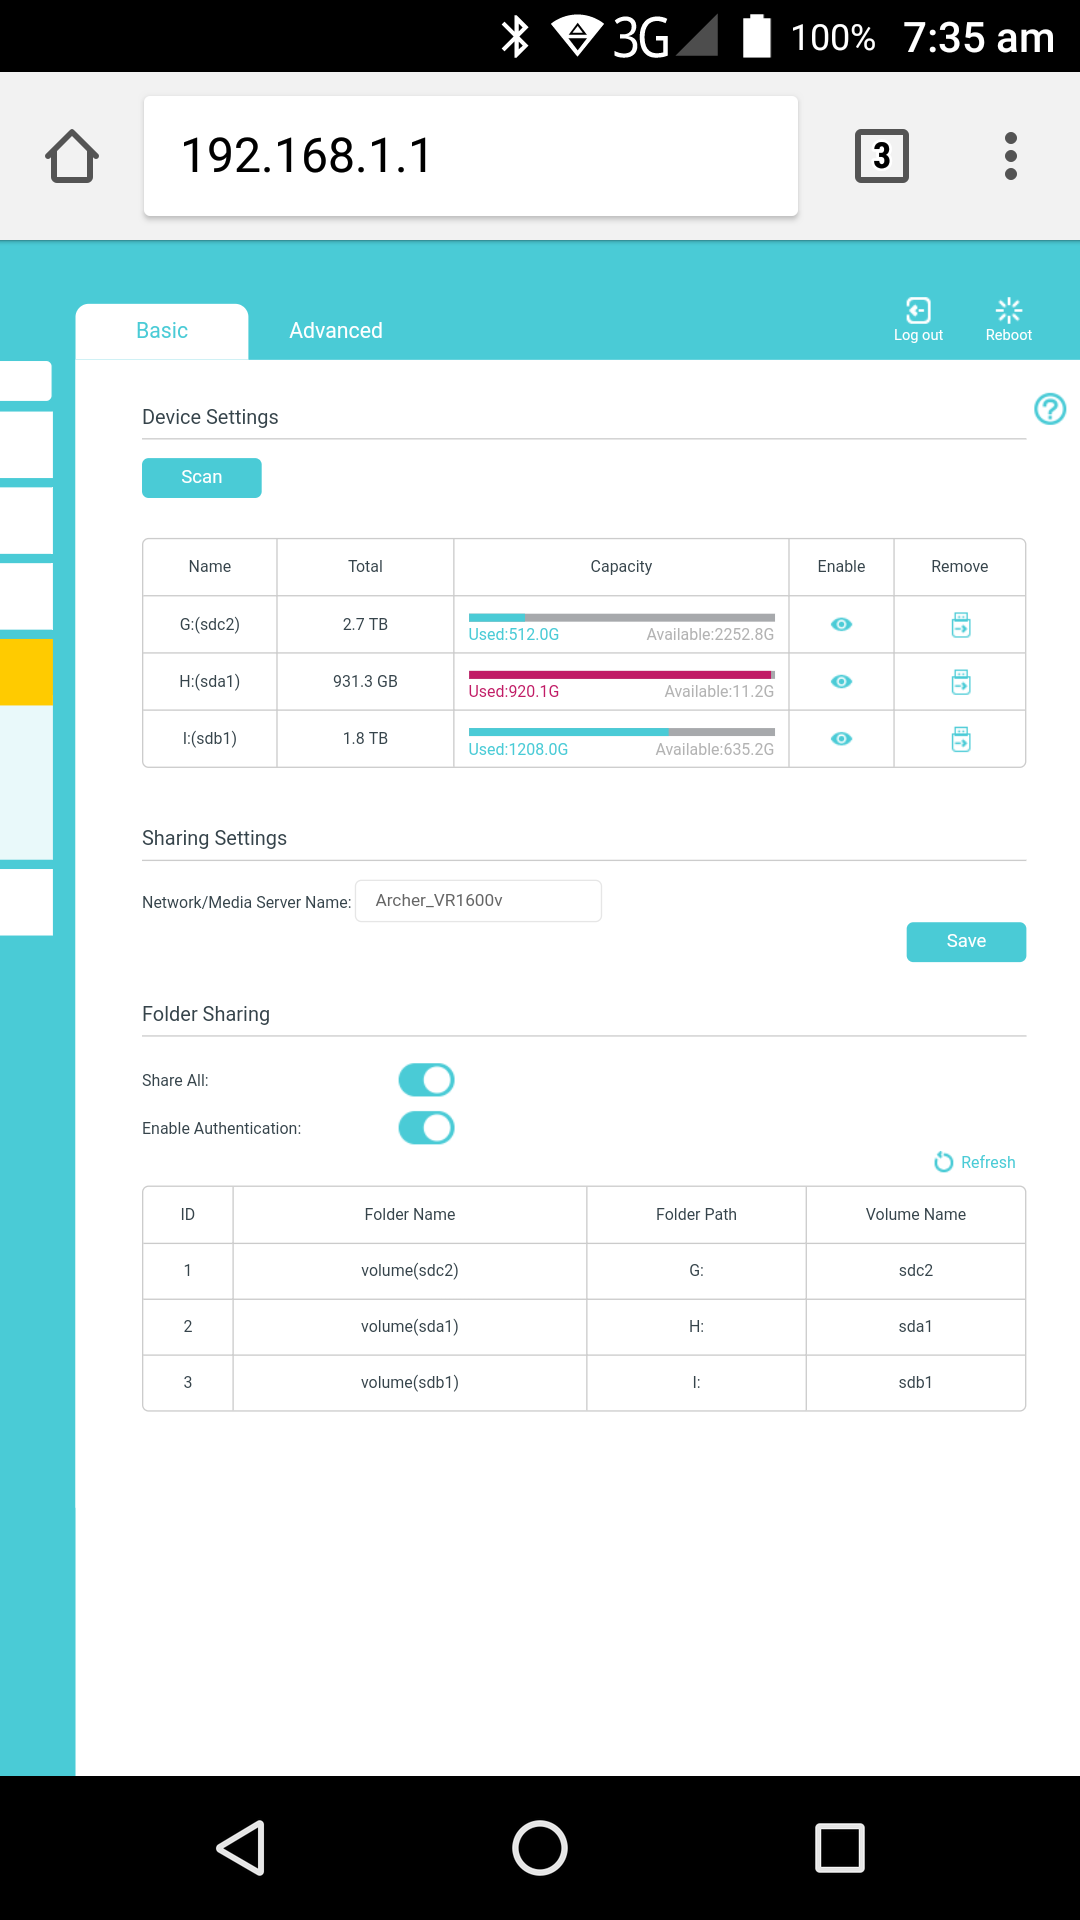1080x1920 pixels.
Task: Tap the browser home icon
Action: pyautogui.click(x=72, y=156)
